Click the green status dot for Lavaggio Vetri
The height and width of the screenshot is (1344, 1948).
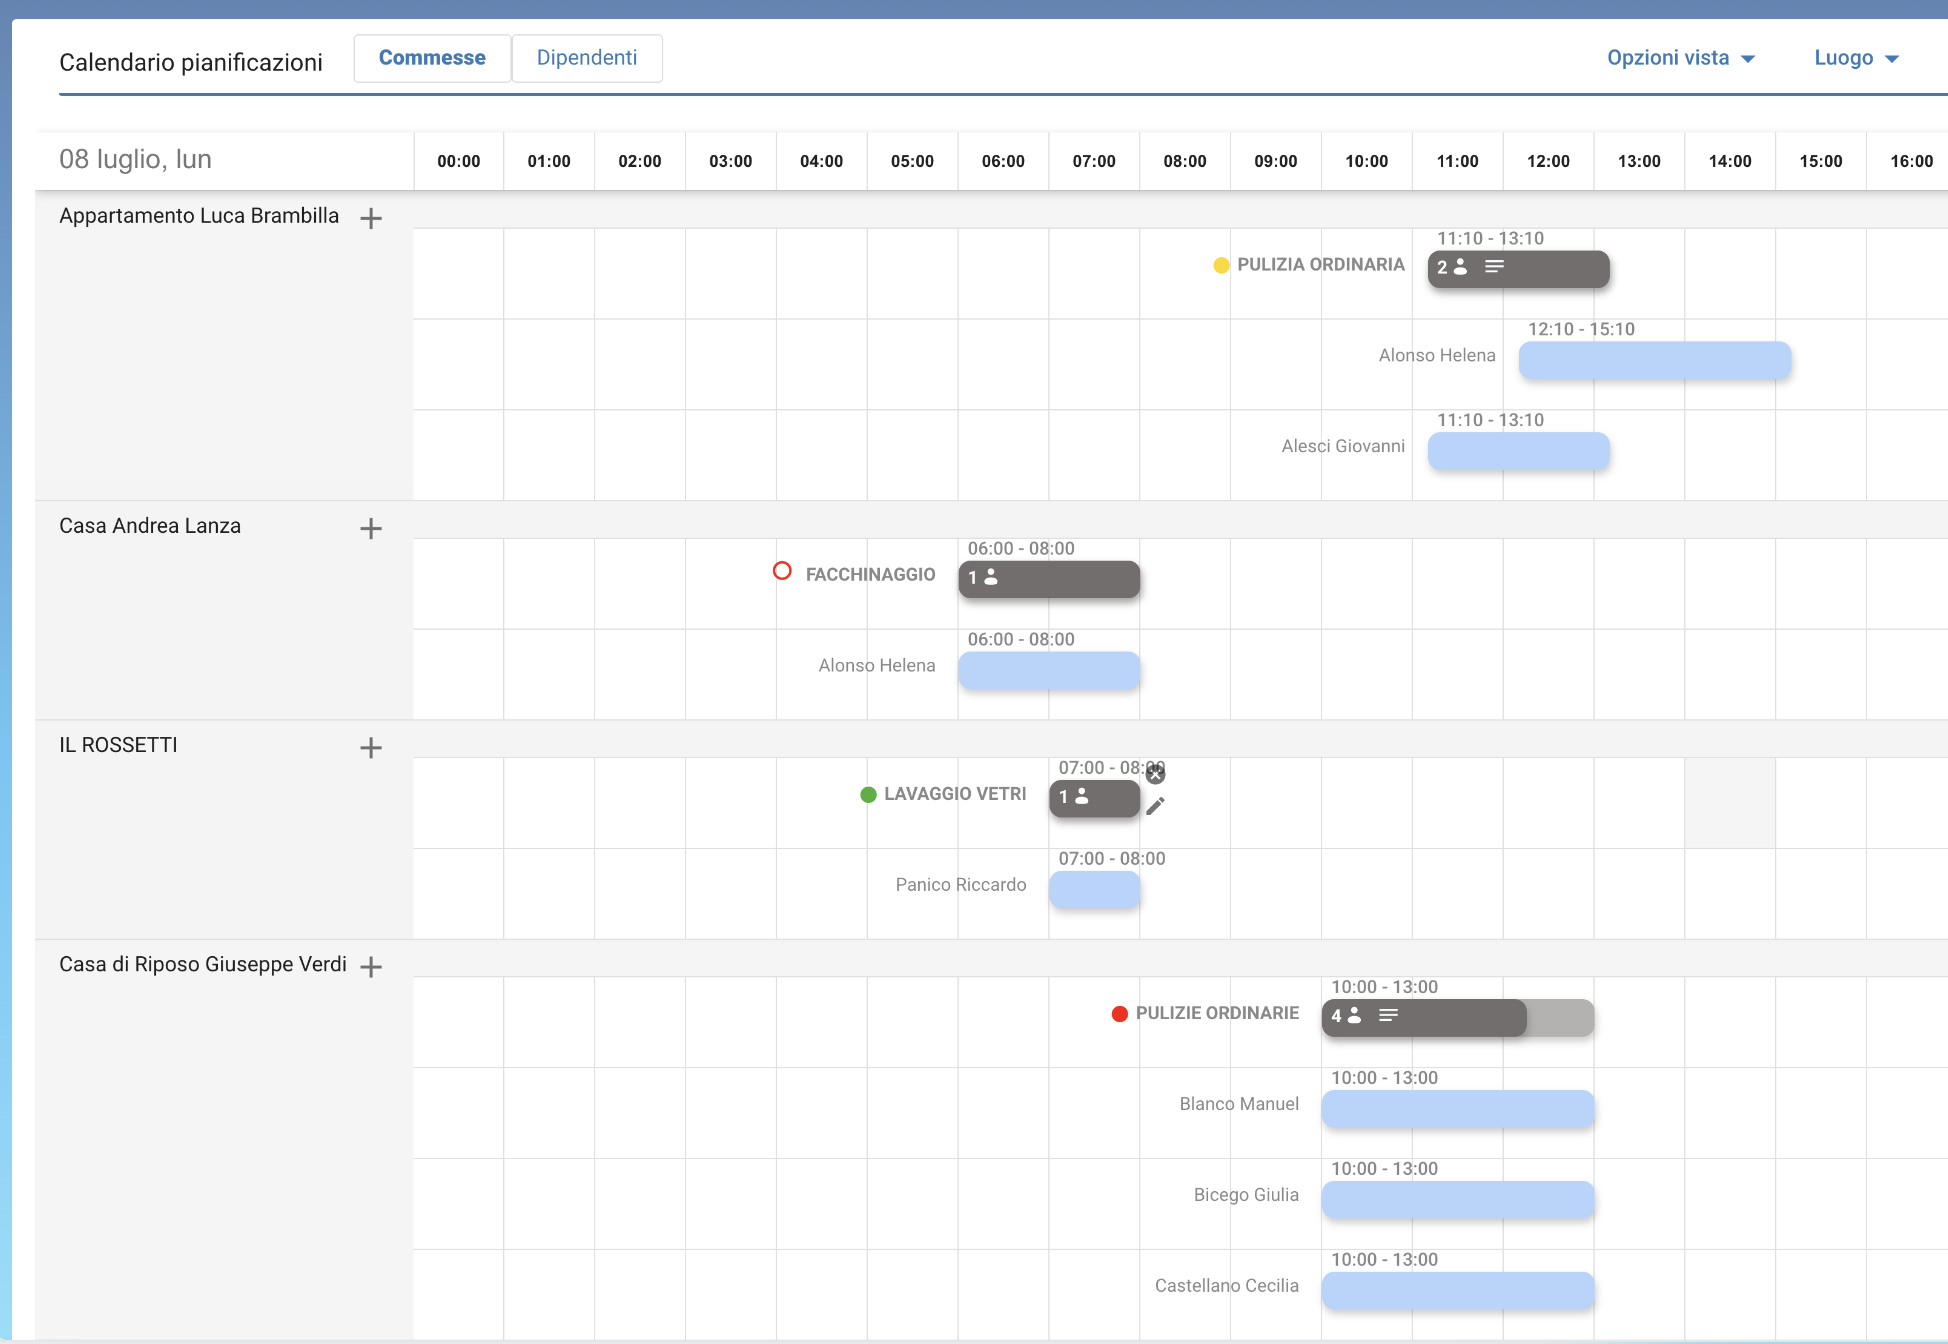[868, 795]
